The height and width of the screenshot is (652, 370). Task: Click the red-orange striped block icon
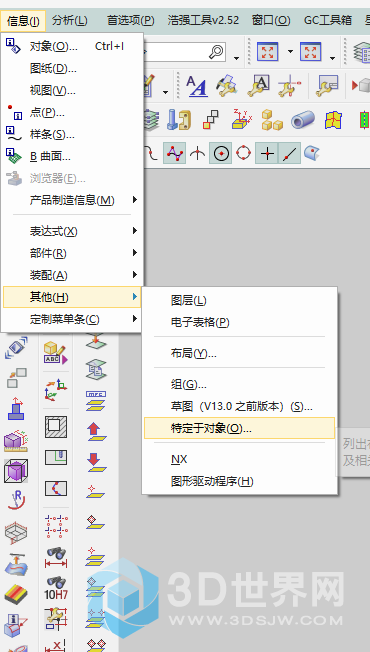16,595
